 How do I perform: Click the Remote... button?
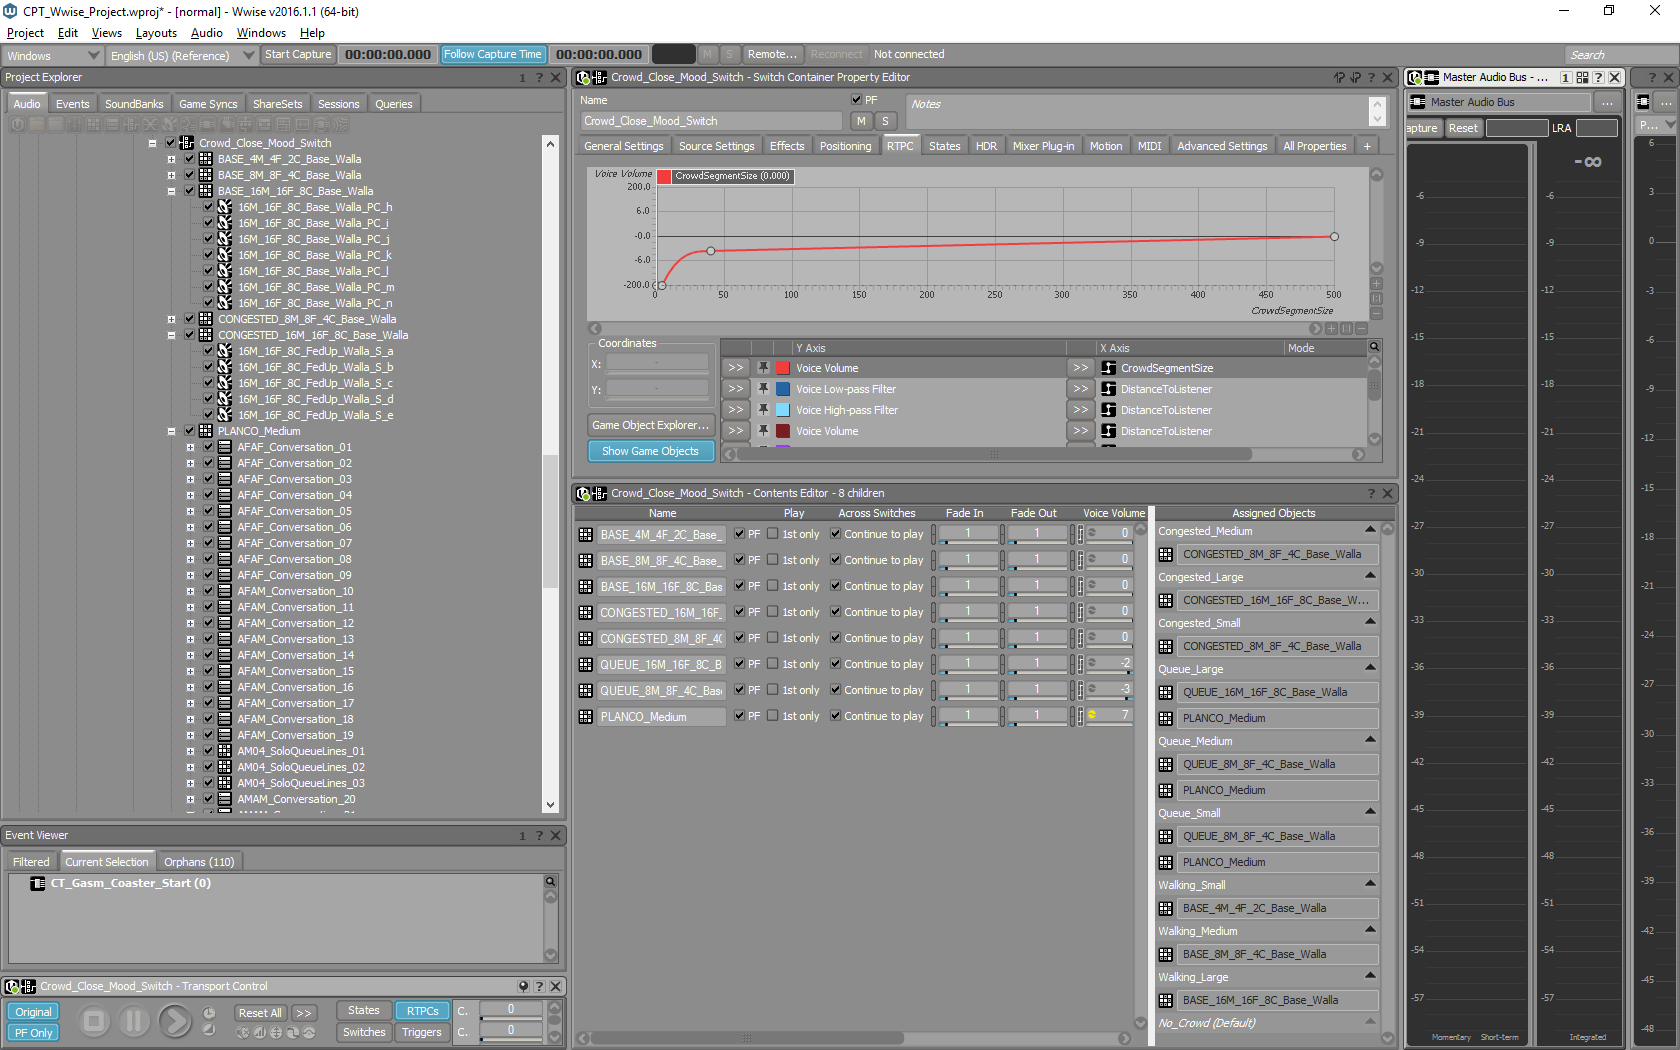(772, 55)
